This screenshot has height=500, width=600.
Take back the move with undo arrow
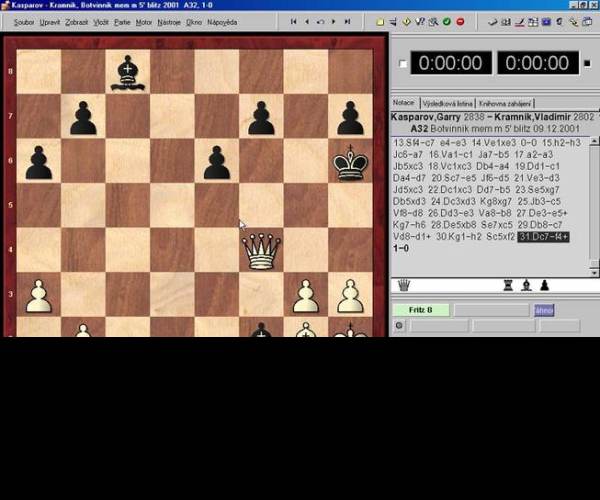[320, 22]
